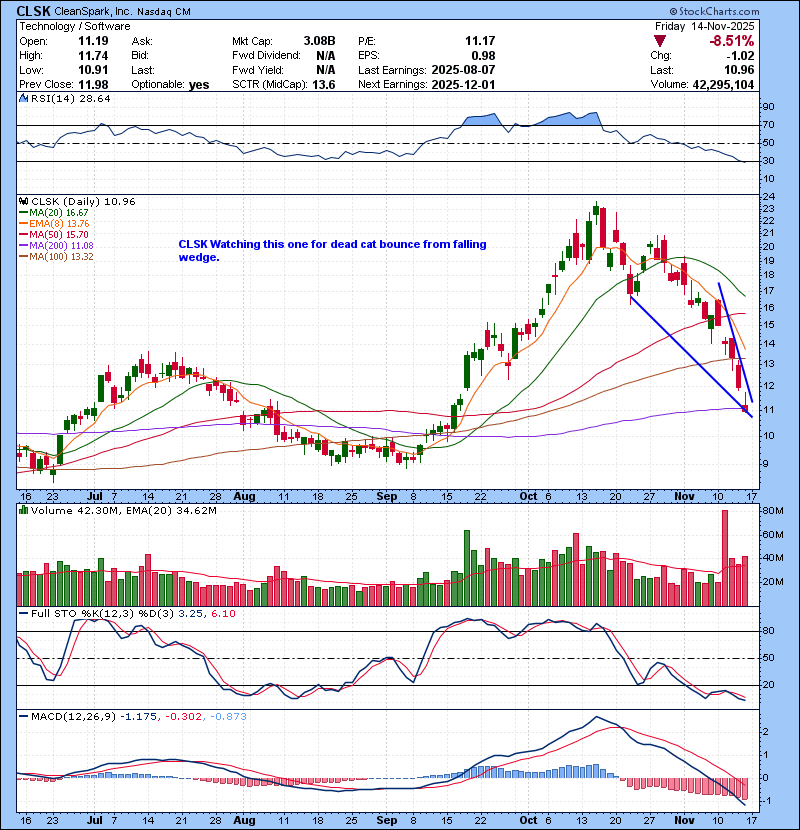Click the Open value 11.19
800x830 pixels.
[x=93, y=41]
